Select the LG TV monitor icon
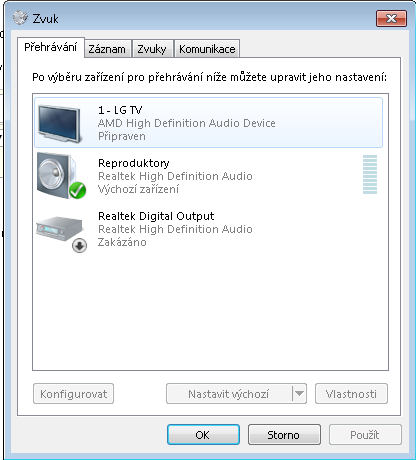 (59, 123)
